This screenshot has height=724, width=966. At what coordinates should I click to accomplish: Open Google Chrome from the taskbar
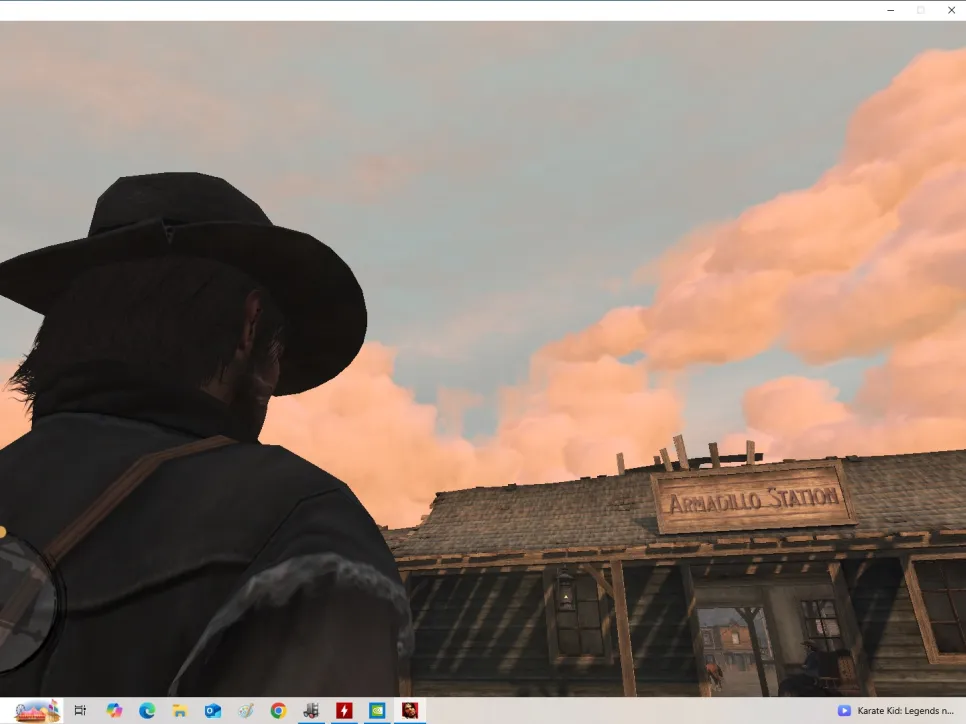pyautogui.click(x=278, y=710)
